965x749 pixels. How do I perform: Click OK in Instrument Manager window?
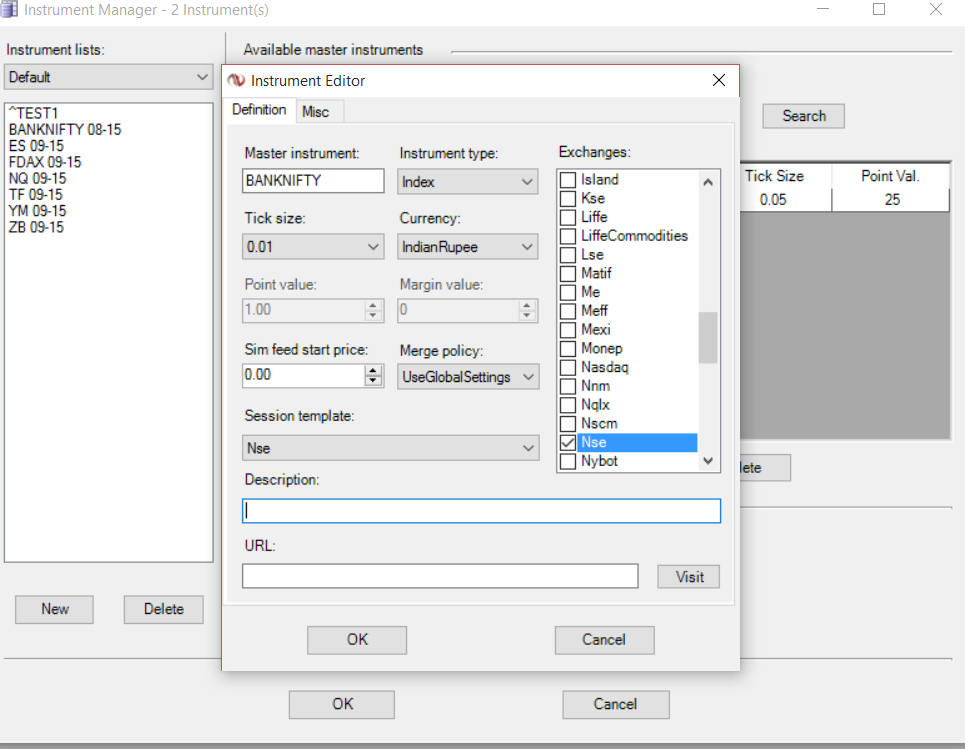click(x=342, y=704)
